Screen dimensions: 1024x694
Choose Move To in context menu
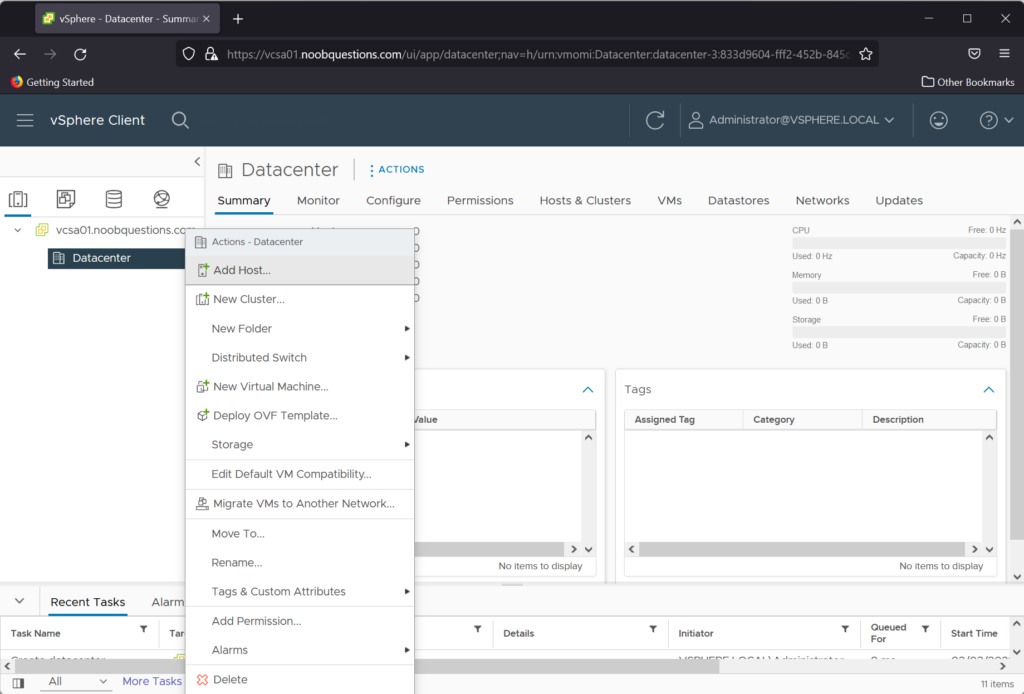(300, 533)
